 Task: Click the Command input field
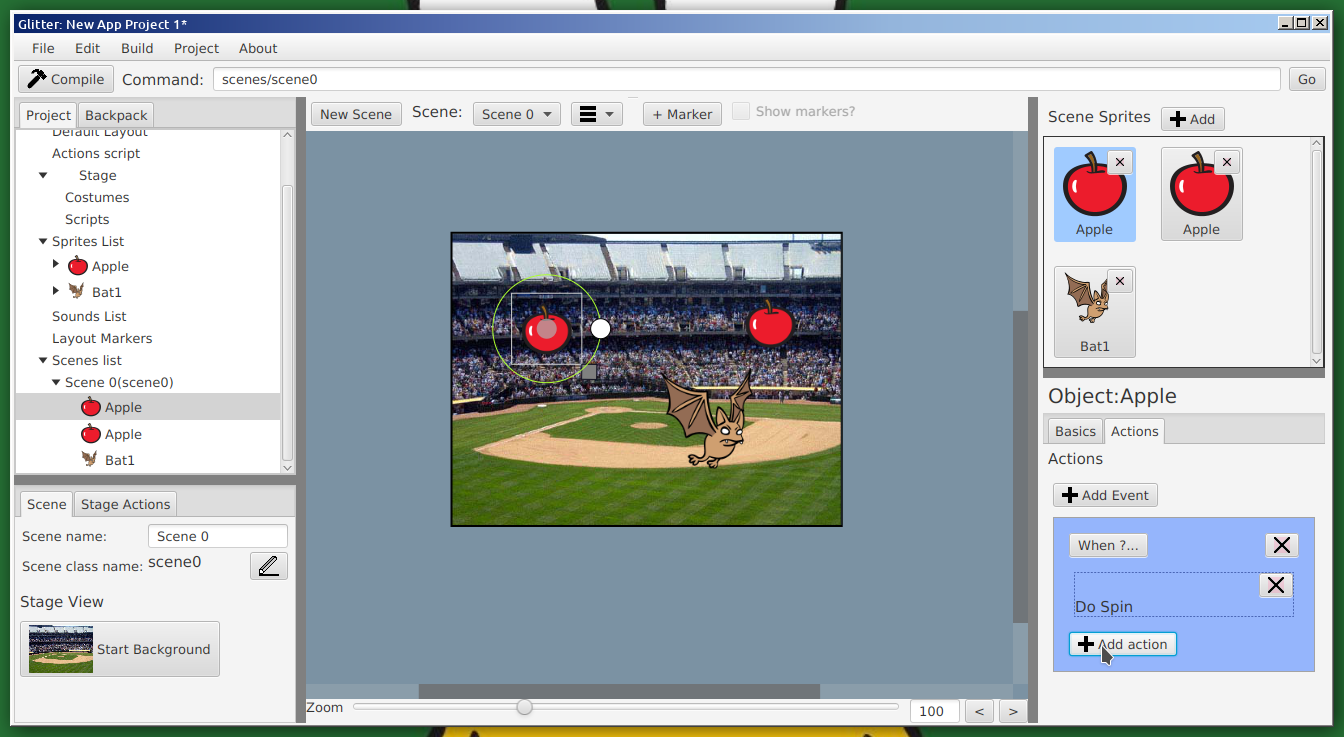(x=746, y=79)
